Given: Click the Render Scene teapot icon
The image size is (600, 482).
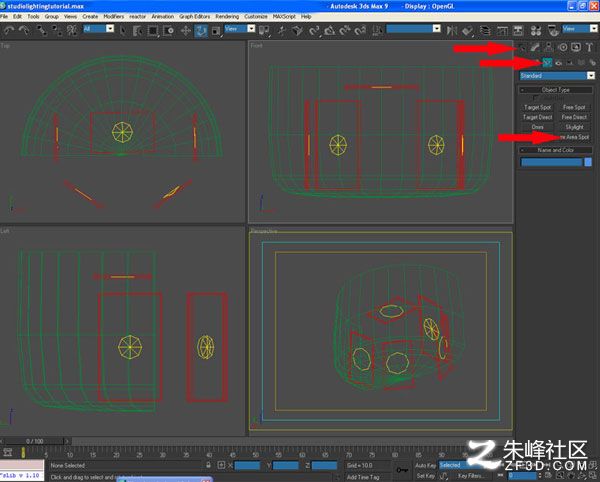Looking at the screenshot, I should 553,30.
